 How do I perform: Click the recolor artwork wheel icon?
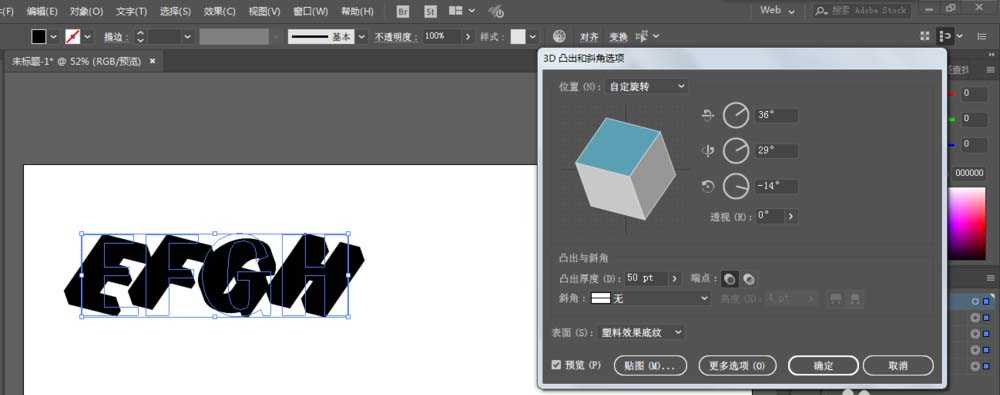point(559,36)
